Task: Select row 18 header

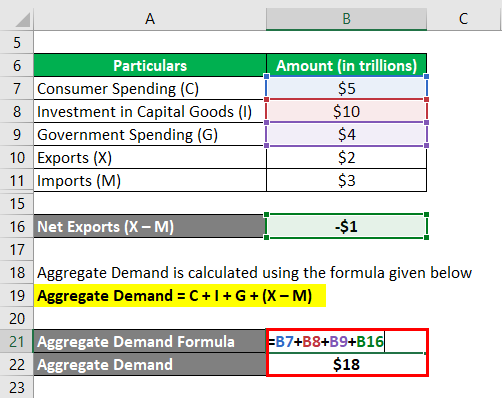Action: [x=17, y=272]
